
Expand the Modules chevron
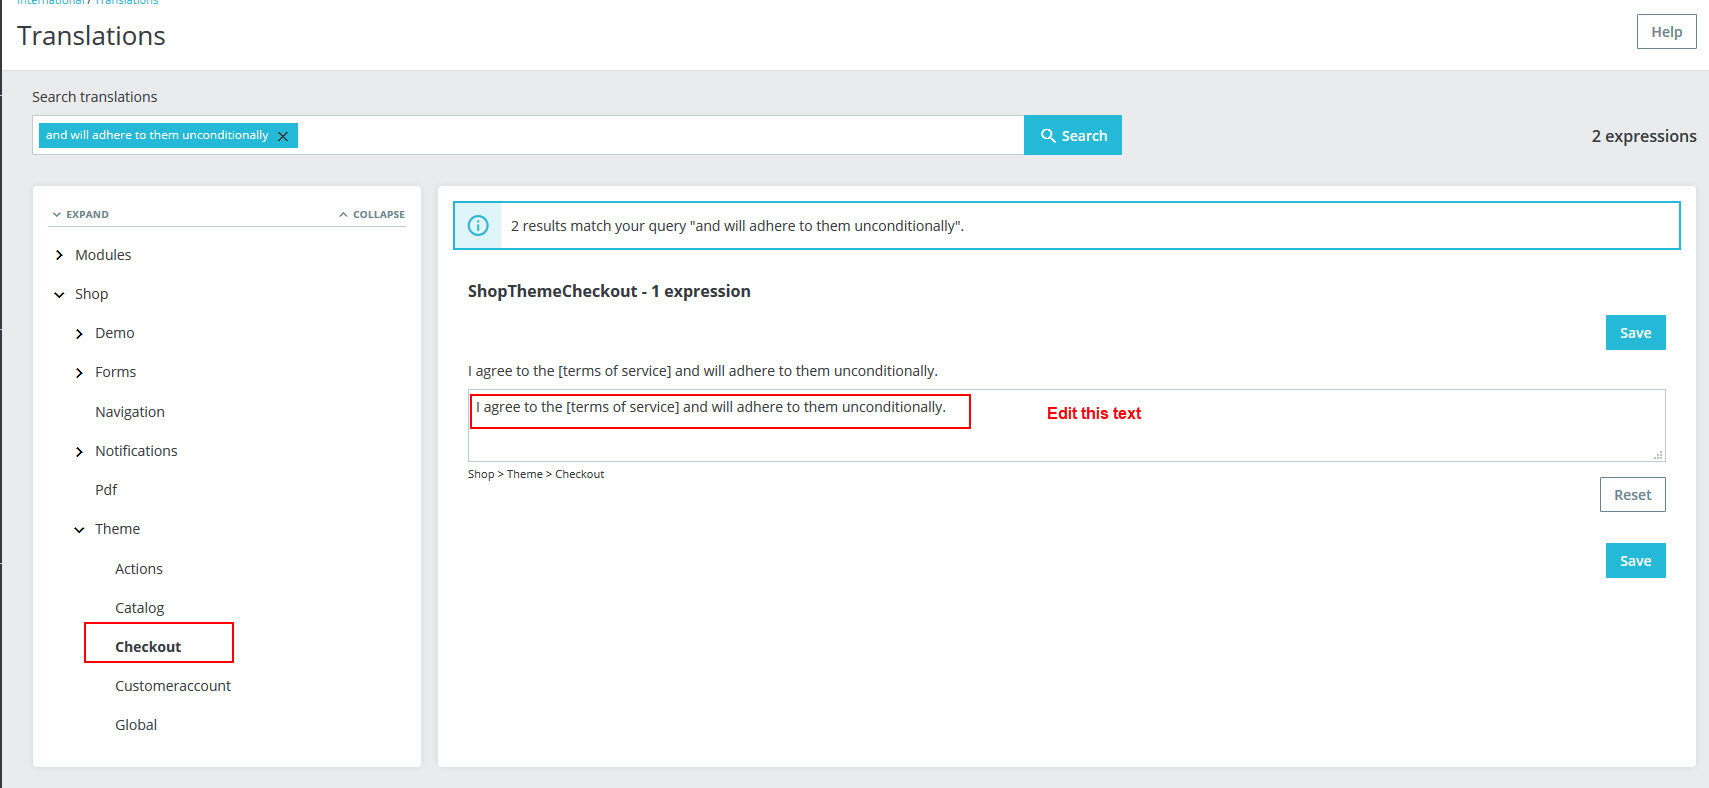(59, 255)
